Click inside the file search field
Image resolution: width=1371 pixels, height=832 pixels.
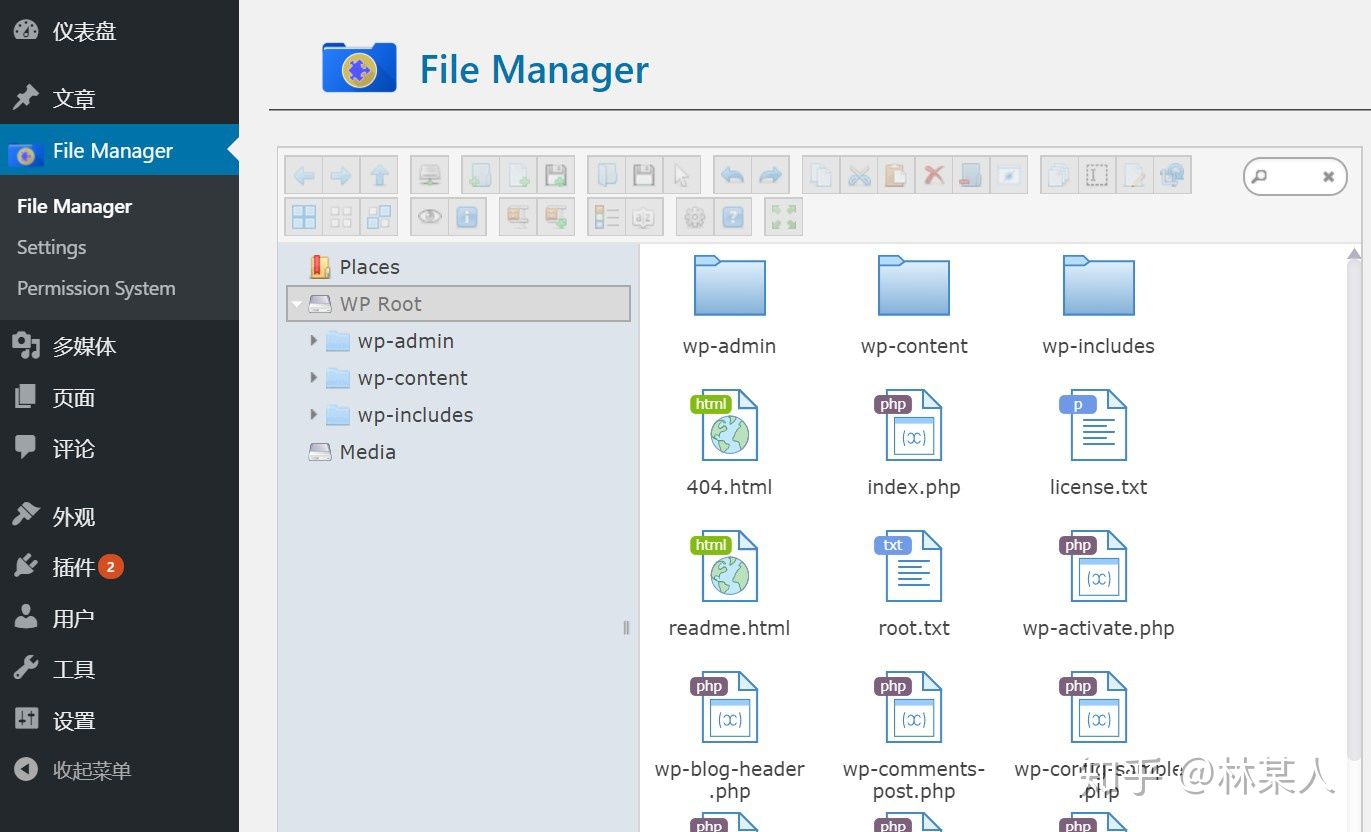pyautogui.click(x=1293, y=176)
